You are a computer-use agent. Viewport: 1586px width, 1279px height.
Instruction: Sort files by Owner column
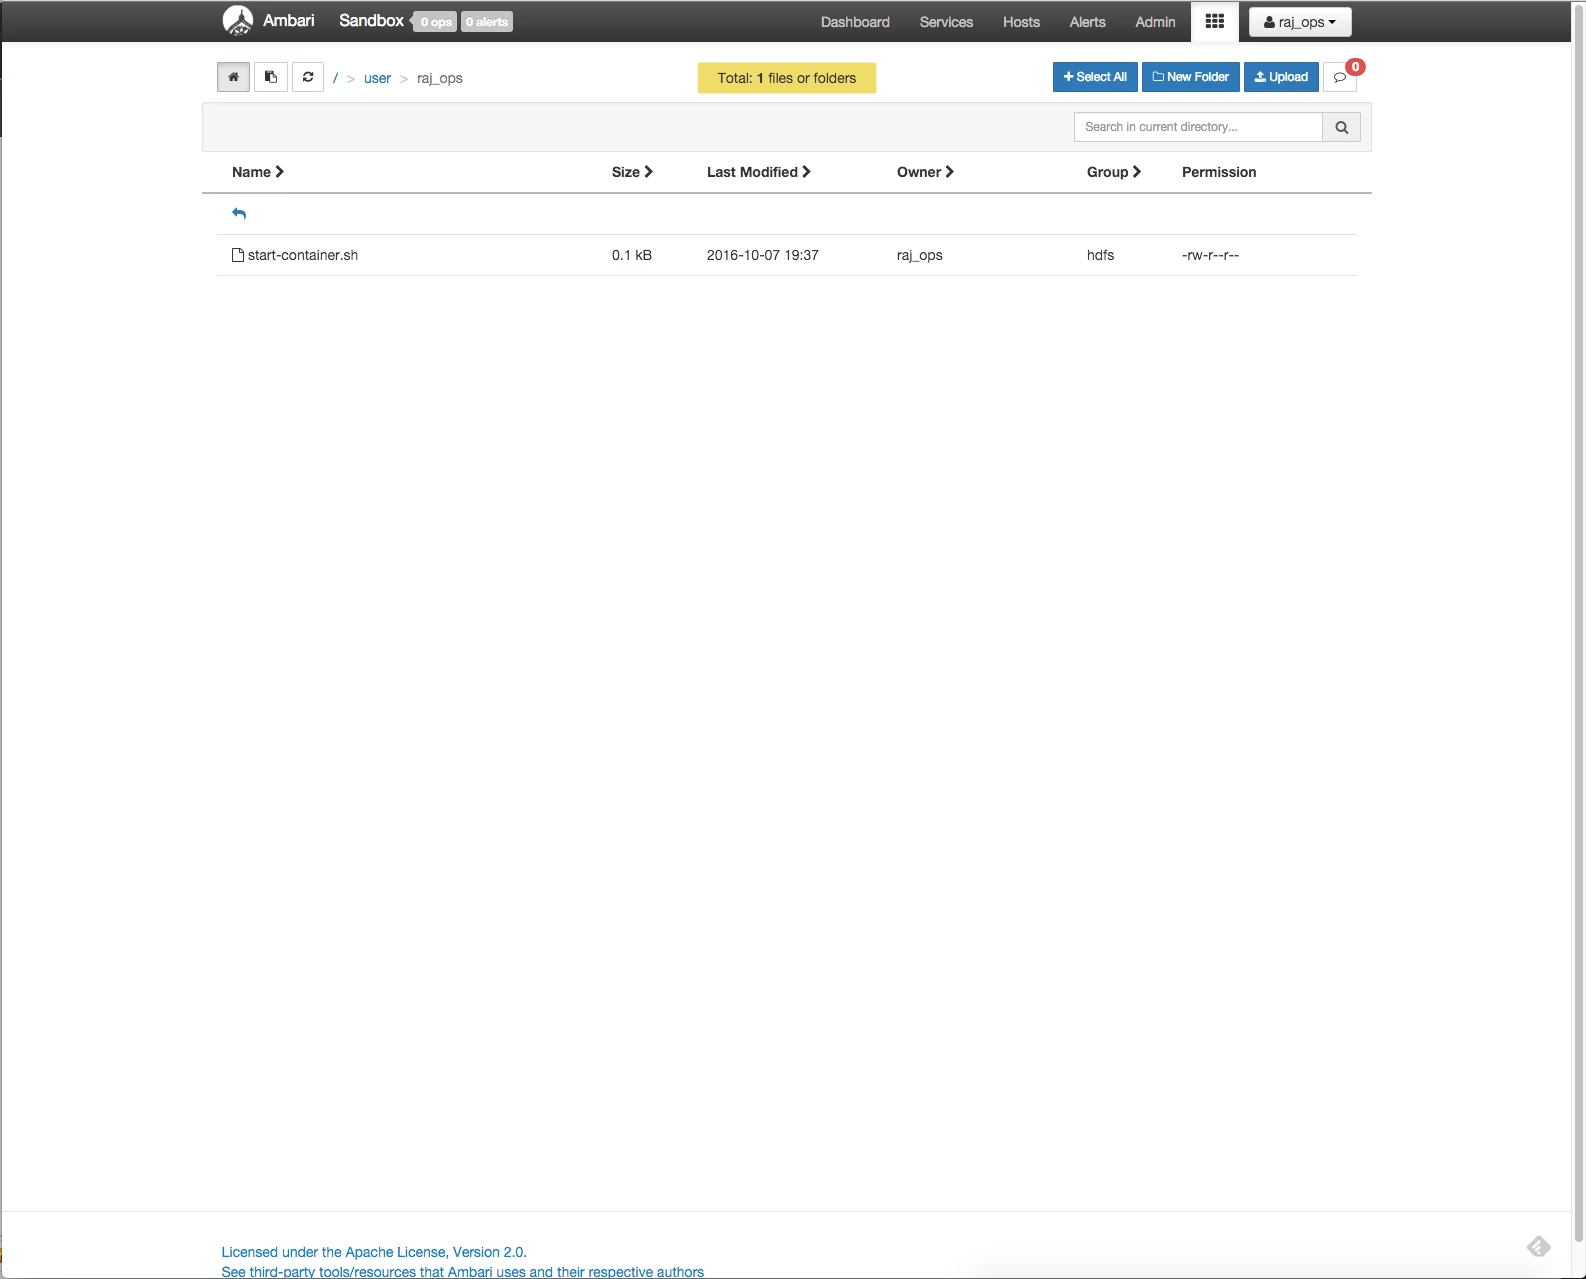click(925, 172)
